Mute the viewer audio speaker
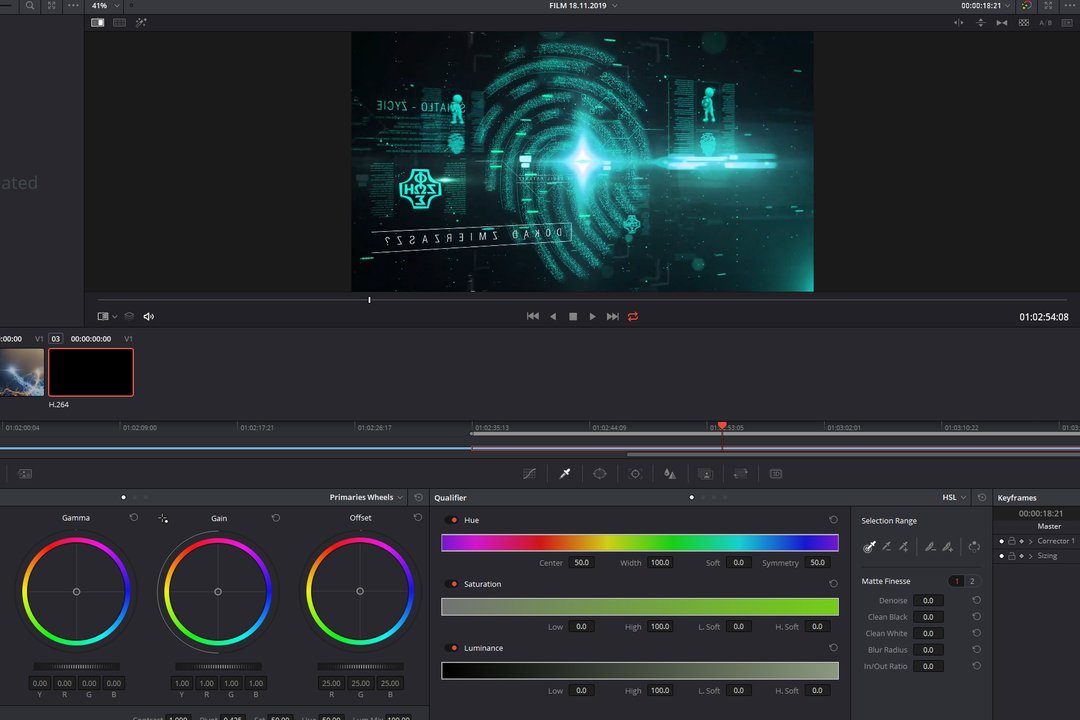 coord(149,316)
